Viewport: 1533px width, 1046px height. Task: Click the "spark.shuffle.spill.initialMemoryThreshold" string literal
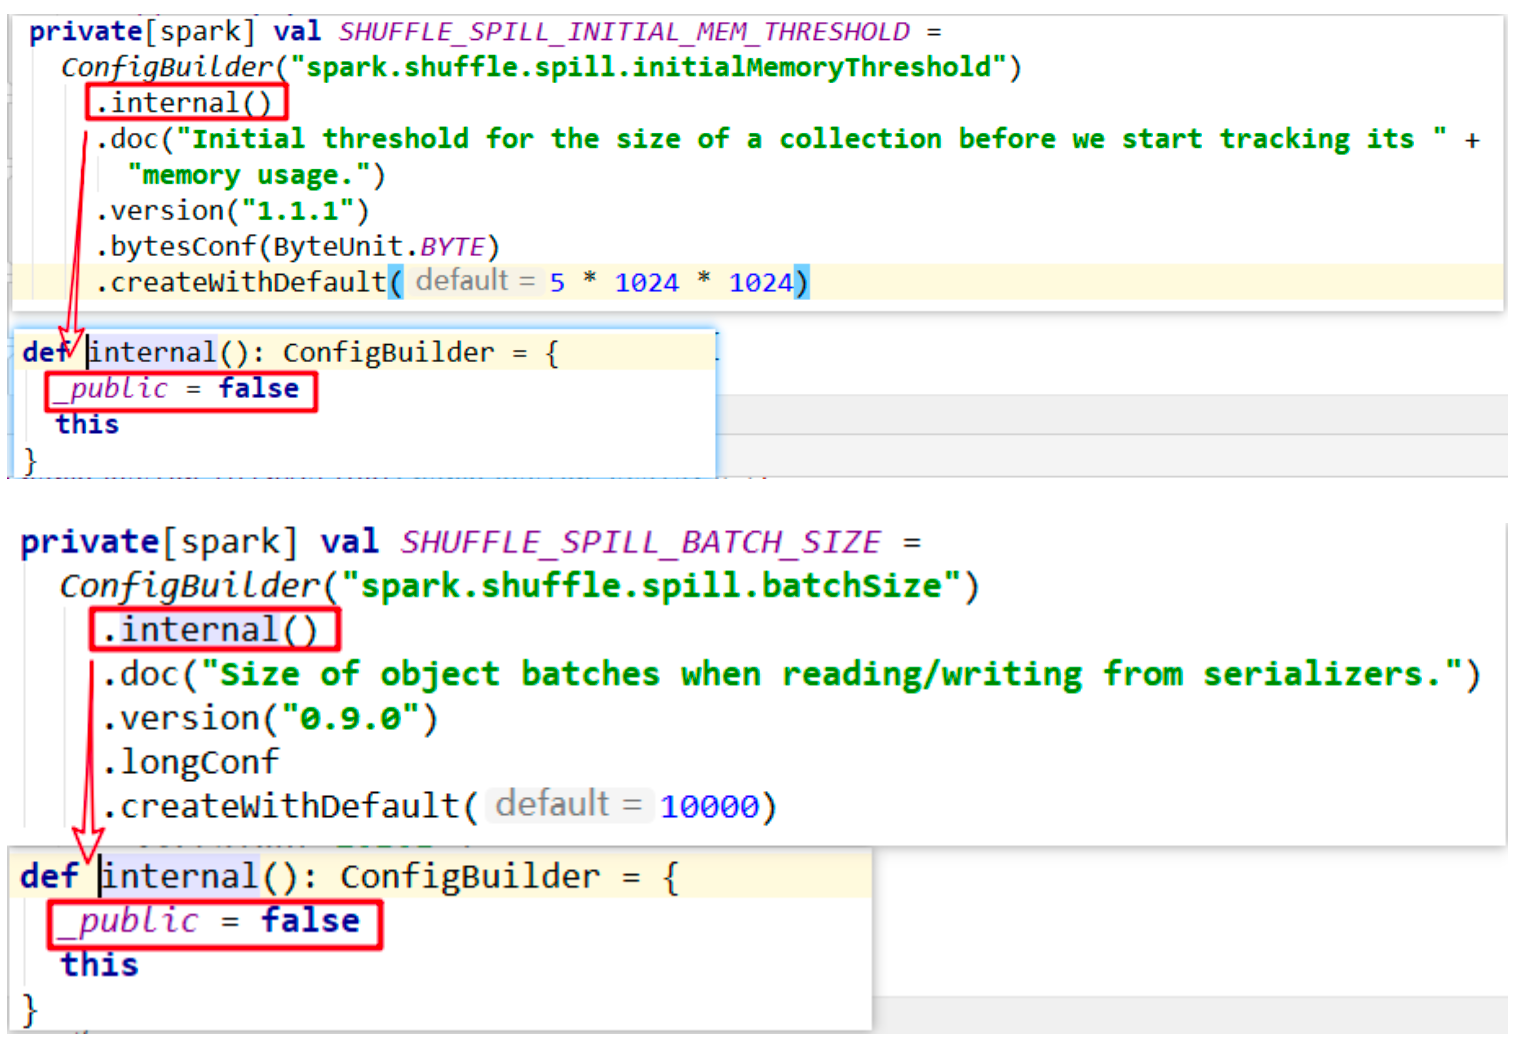click(x=648, y=67)
